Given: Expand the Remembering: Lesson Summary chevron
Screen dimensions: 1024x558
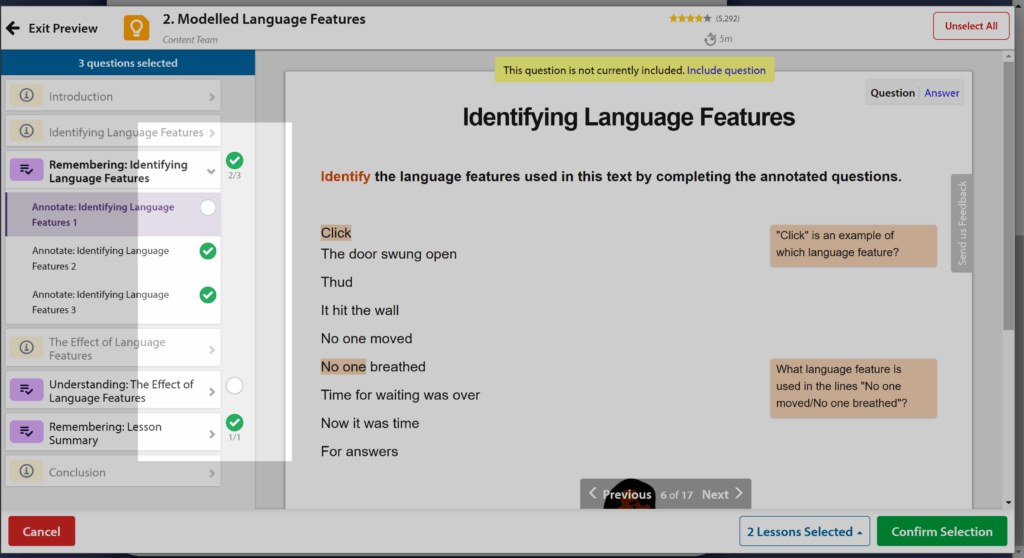Looking at the screenshot, I should pos(212,434).
